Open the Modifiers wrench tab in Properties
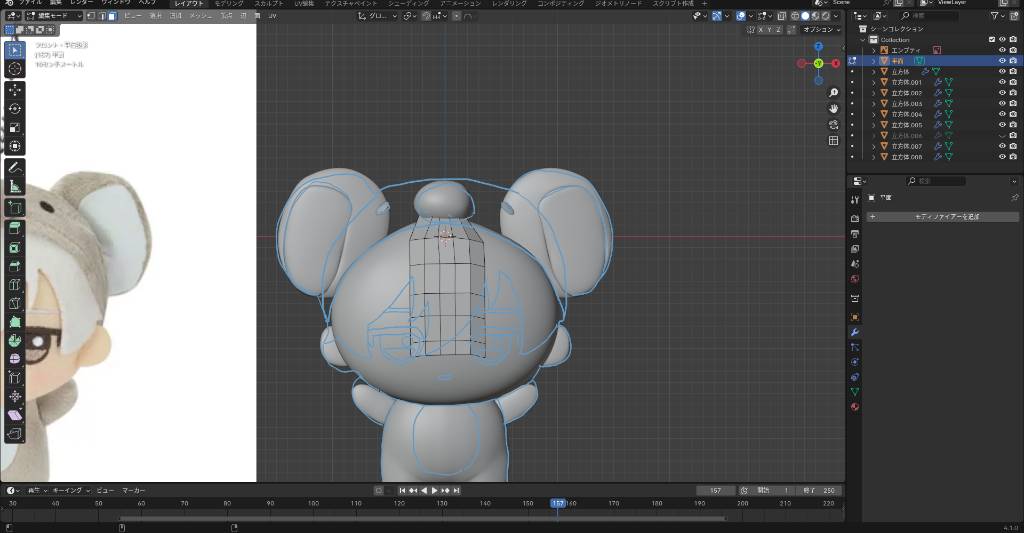The width and height of the screenshot is (1024, 533). pos(854,331)
